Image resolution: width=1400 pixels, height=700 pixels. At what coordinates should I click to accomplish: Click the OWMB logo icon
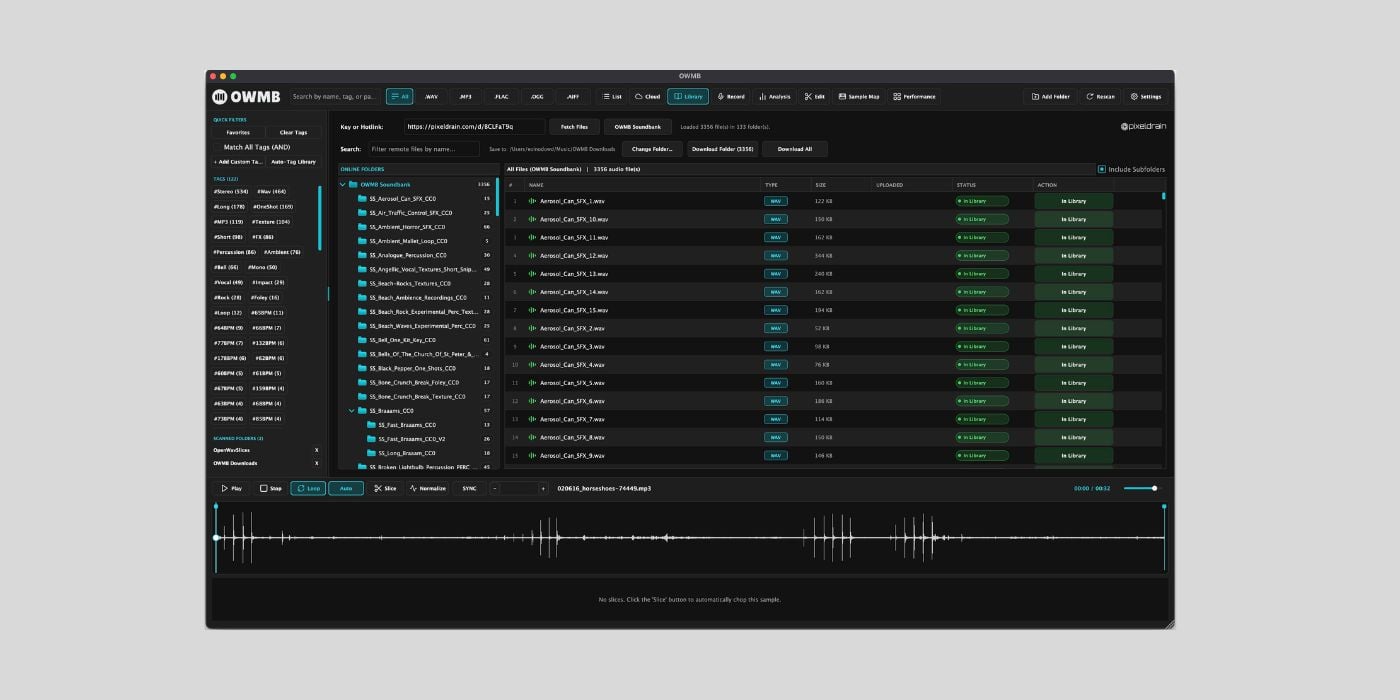click(220, 97)
